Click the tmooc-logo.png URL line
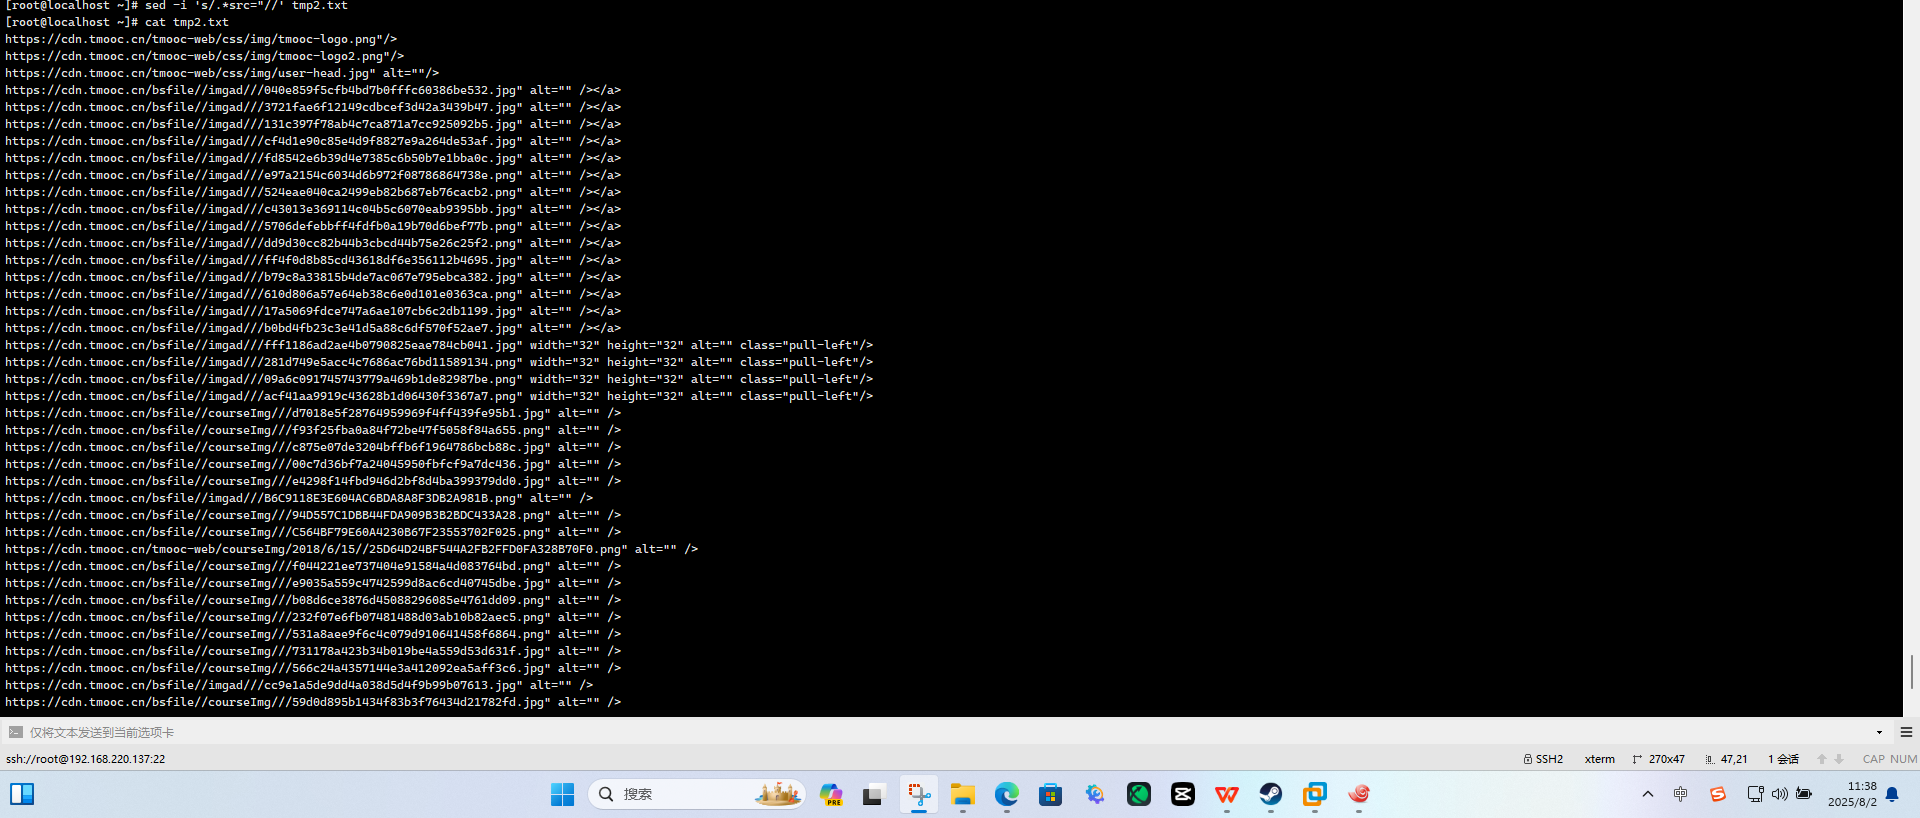Screen dimensions: 1920x818 coord(201,39)
